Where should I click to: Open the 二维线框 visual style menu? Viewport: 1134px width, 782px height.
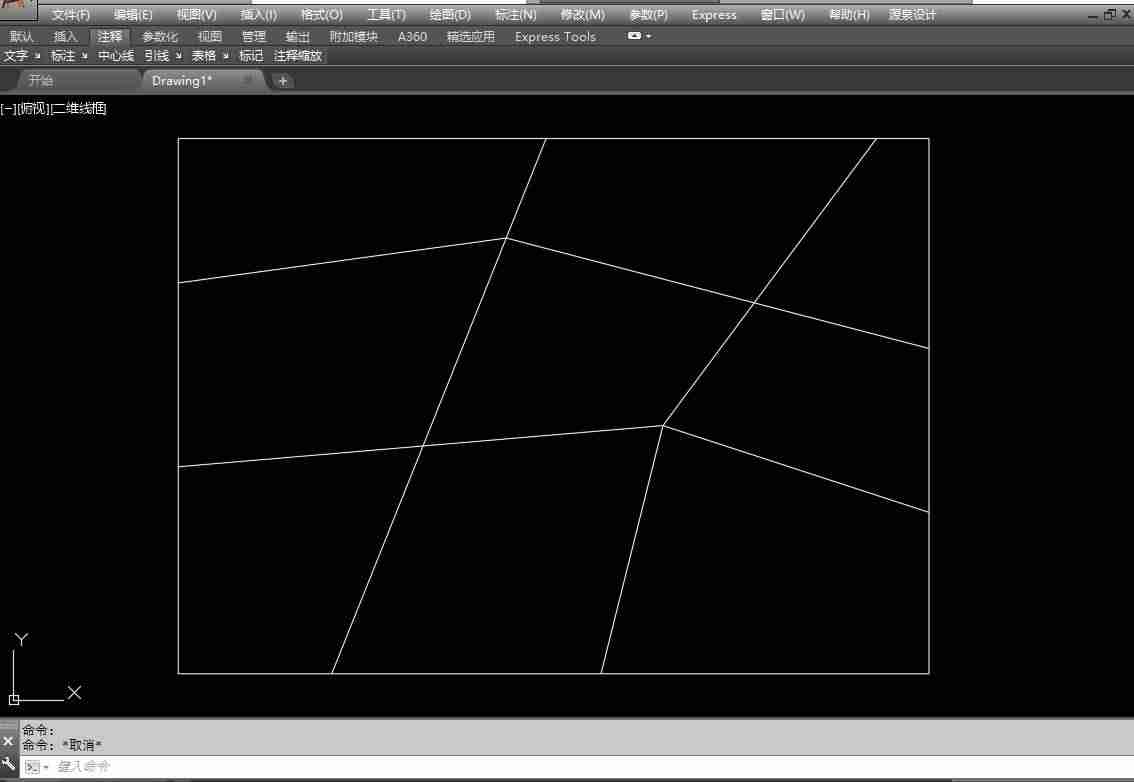79,109
